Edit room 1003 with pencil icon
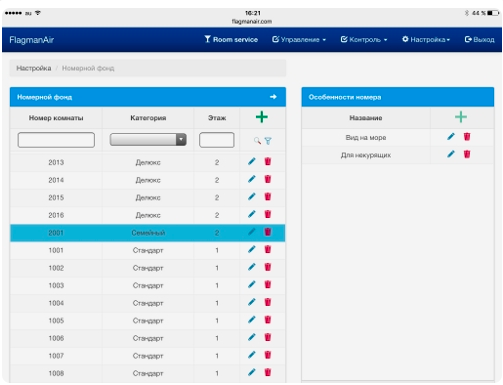Viewport: 503px width, 385px height. click(x=252, y=285)
